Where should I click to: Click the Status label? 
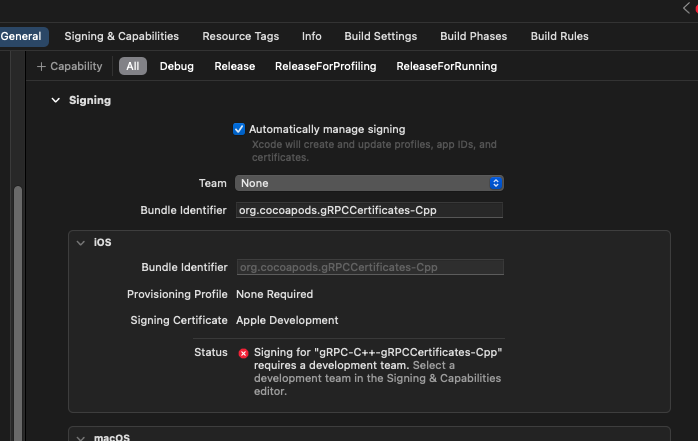pyautogui.click(x=211, y=352)
